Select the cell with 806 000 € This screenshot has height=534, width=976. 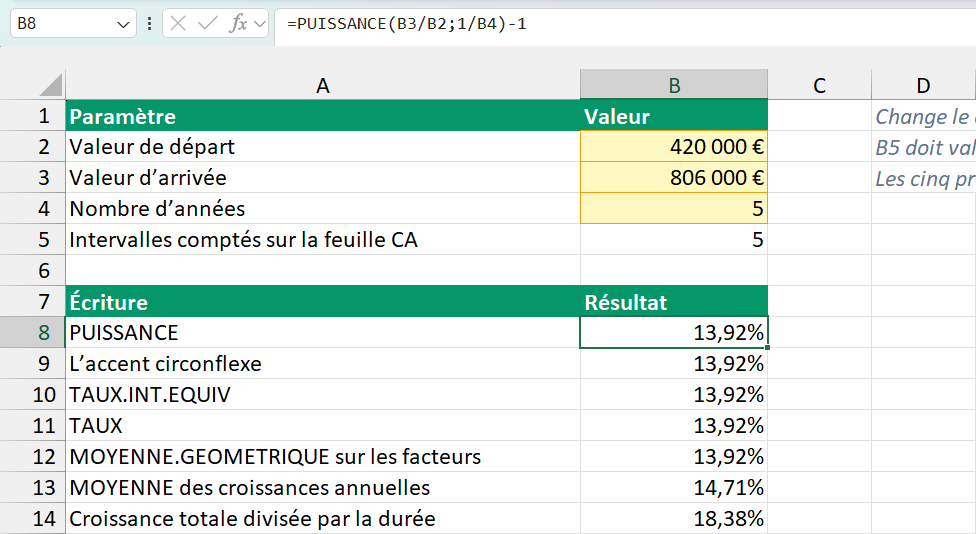pos(673,177)
